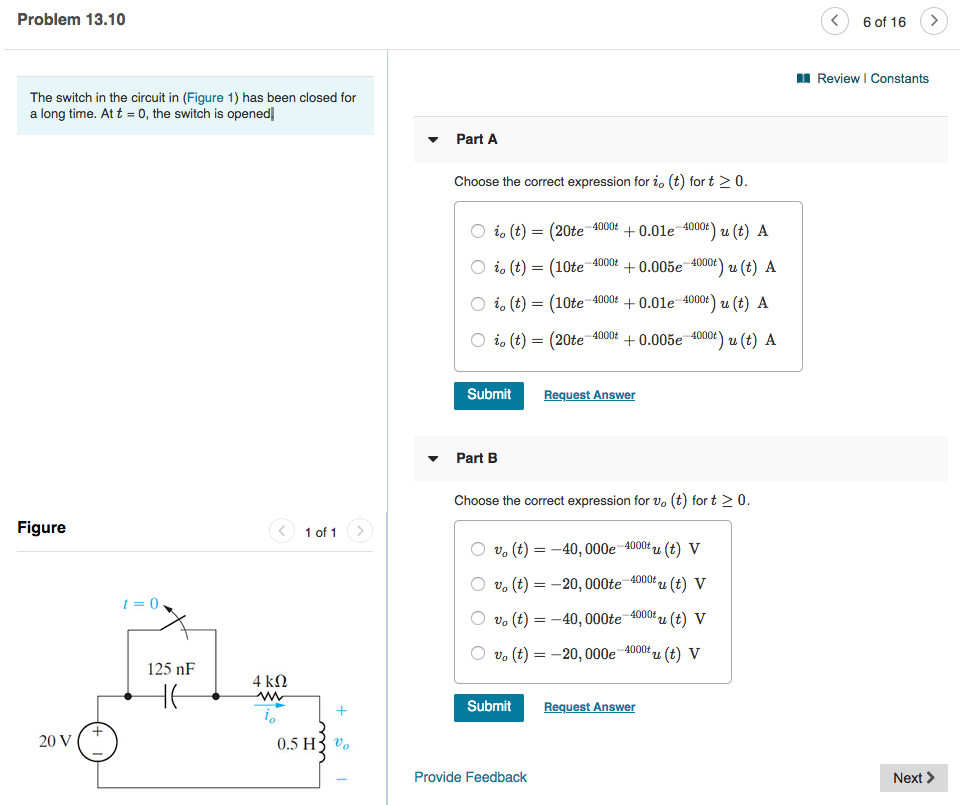This screenshot has width=960, height=805.
Task: Select the first answer option in Part A
Action: click(x=478, y=231)
